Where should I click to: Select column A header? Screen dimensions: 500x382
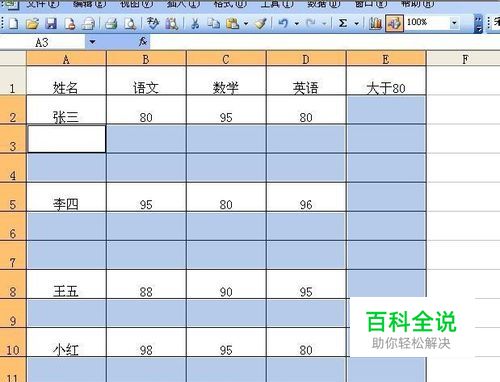(66, 59)
